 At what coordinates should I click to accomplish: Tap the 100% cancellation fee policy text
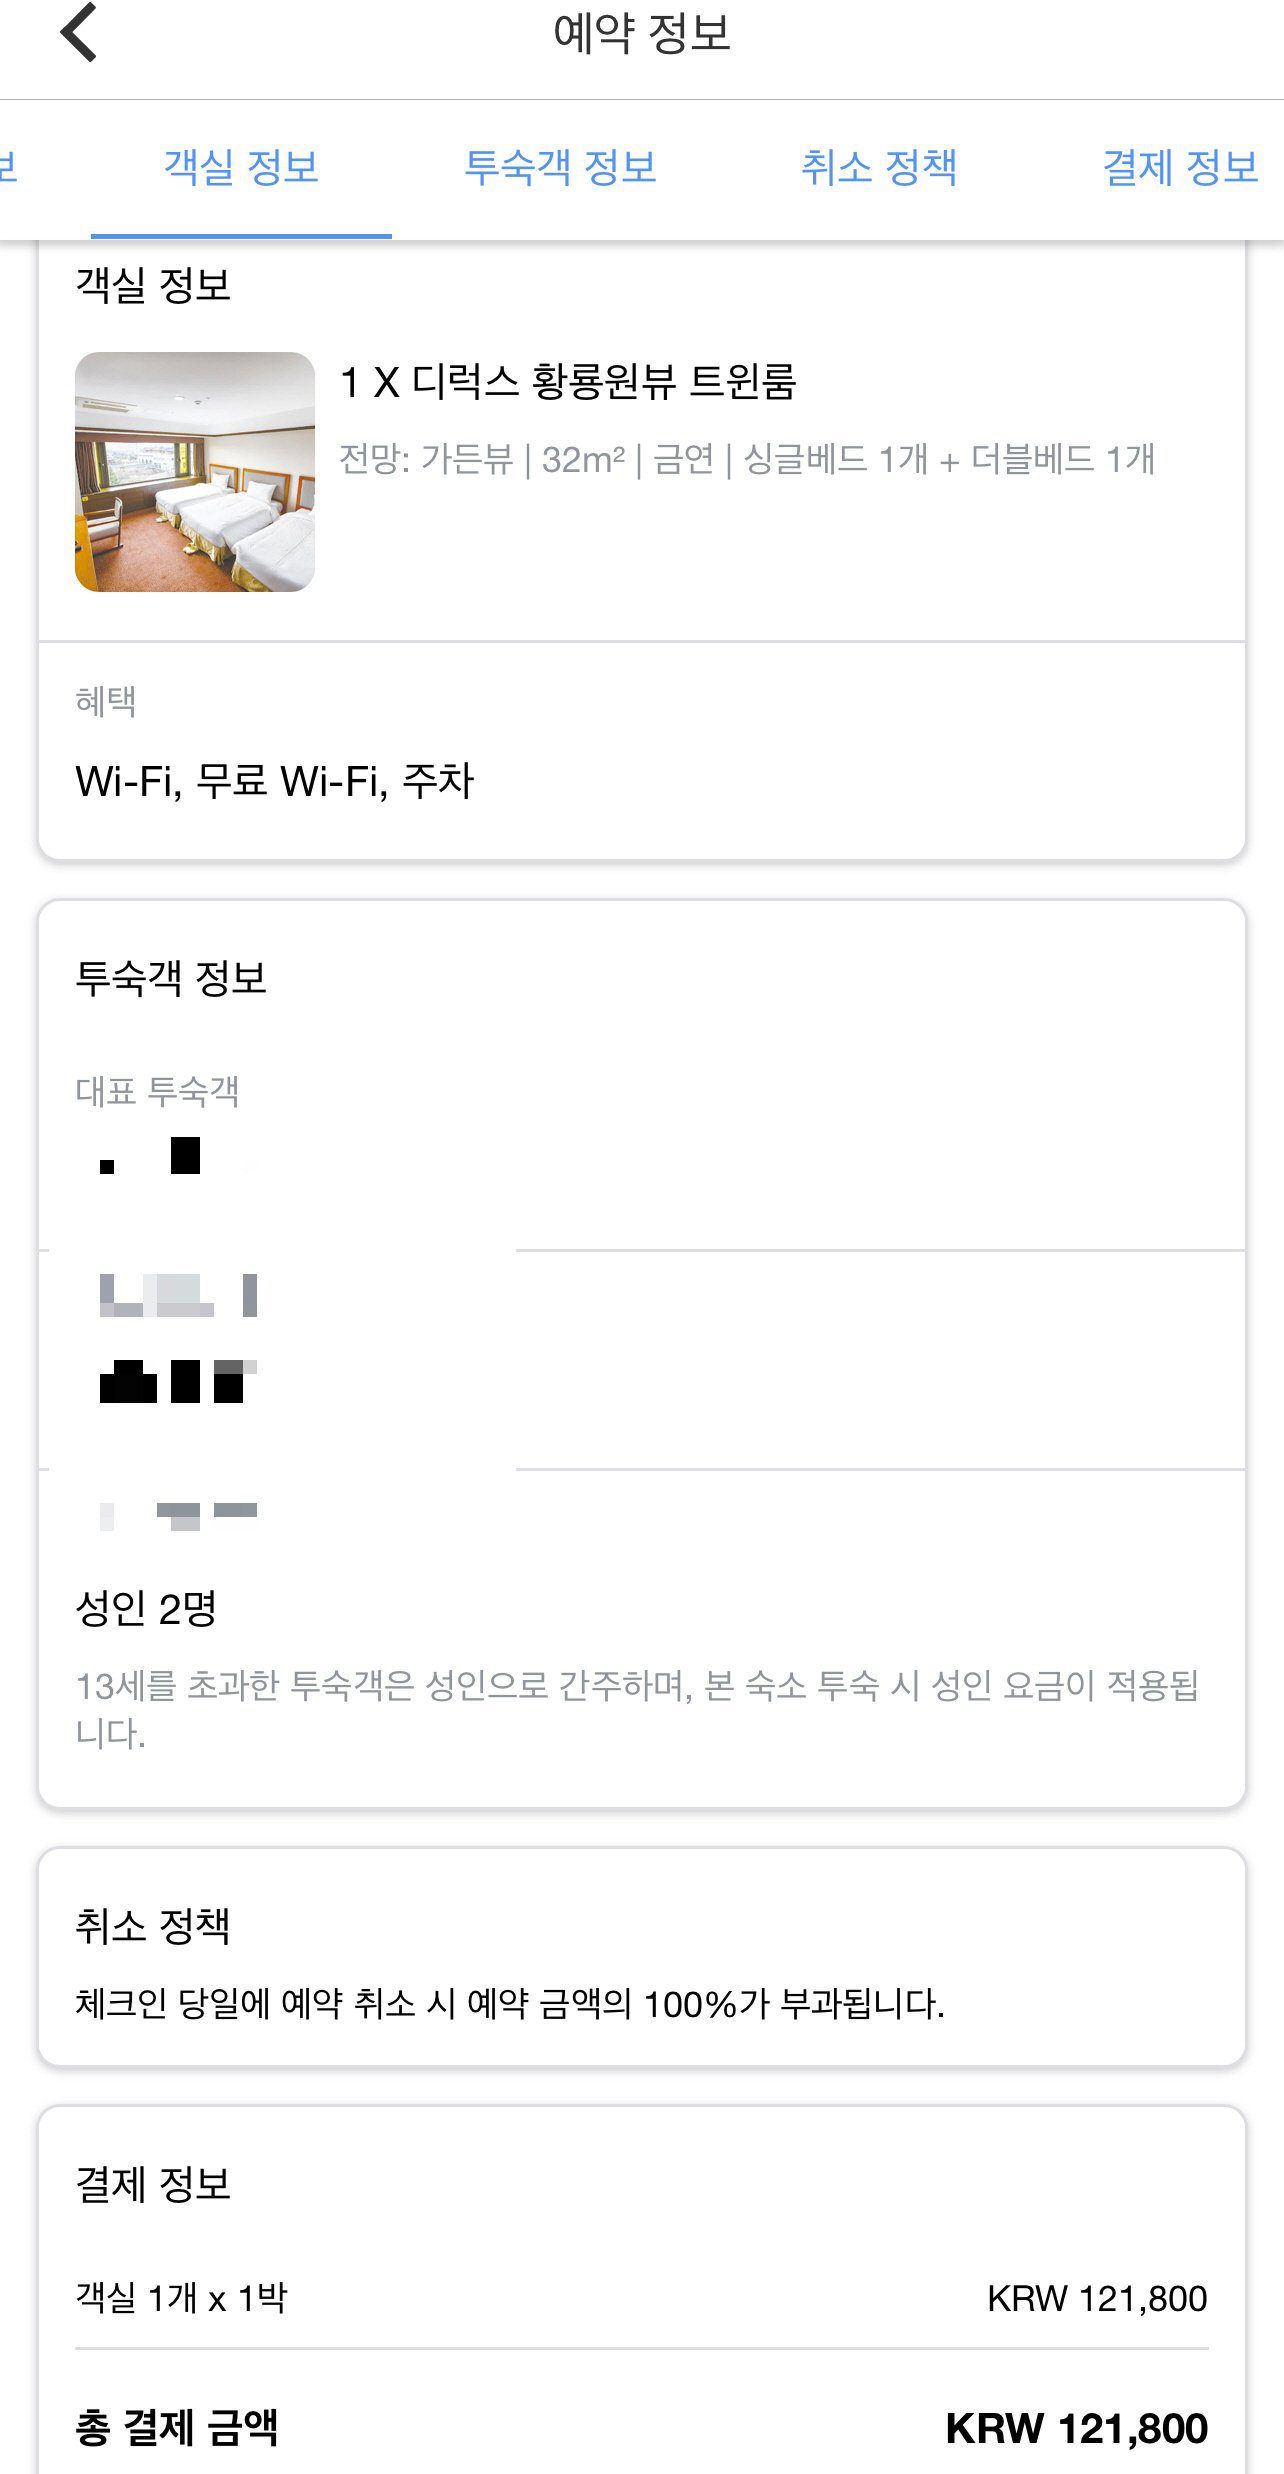tap(510, 2004)
